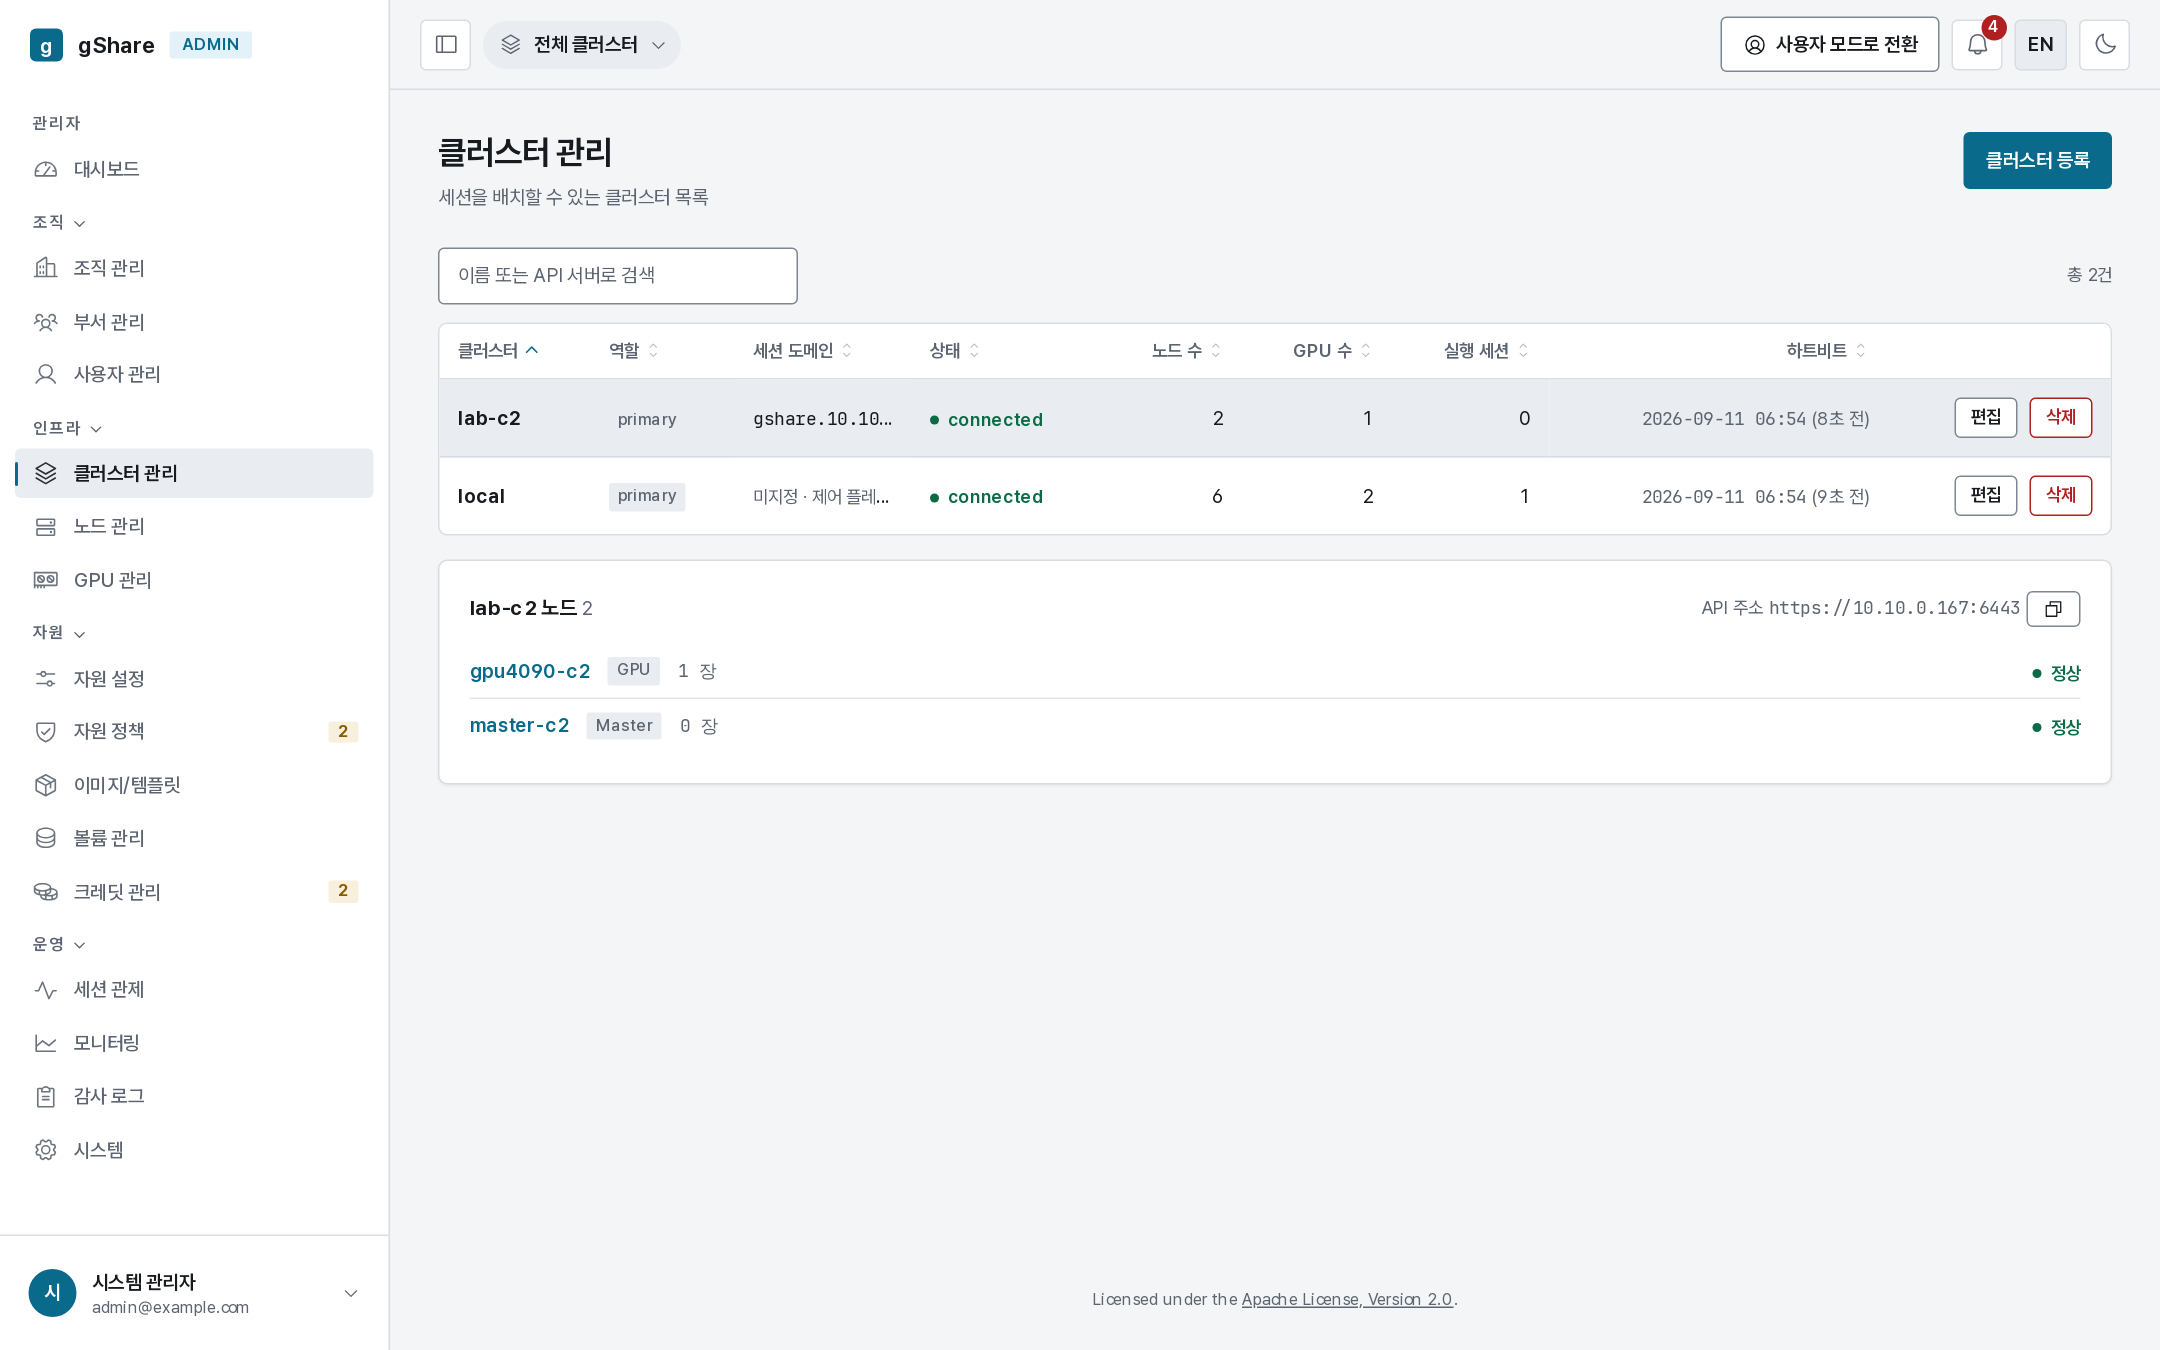
Task: Switch to dark mode moon icon
Action: coord(2104,45)
